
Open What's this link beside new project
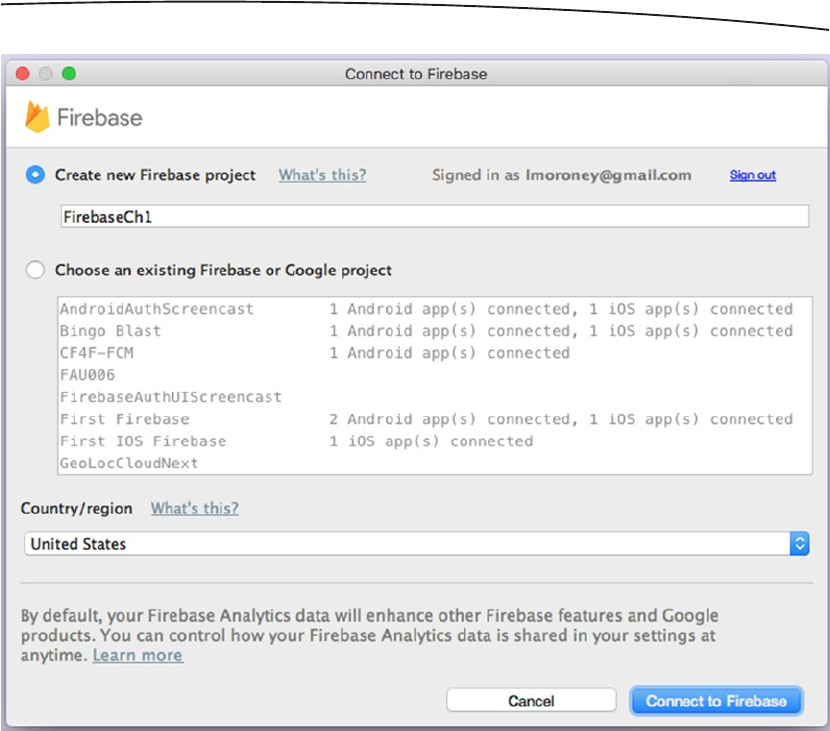(322, 175)
